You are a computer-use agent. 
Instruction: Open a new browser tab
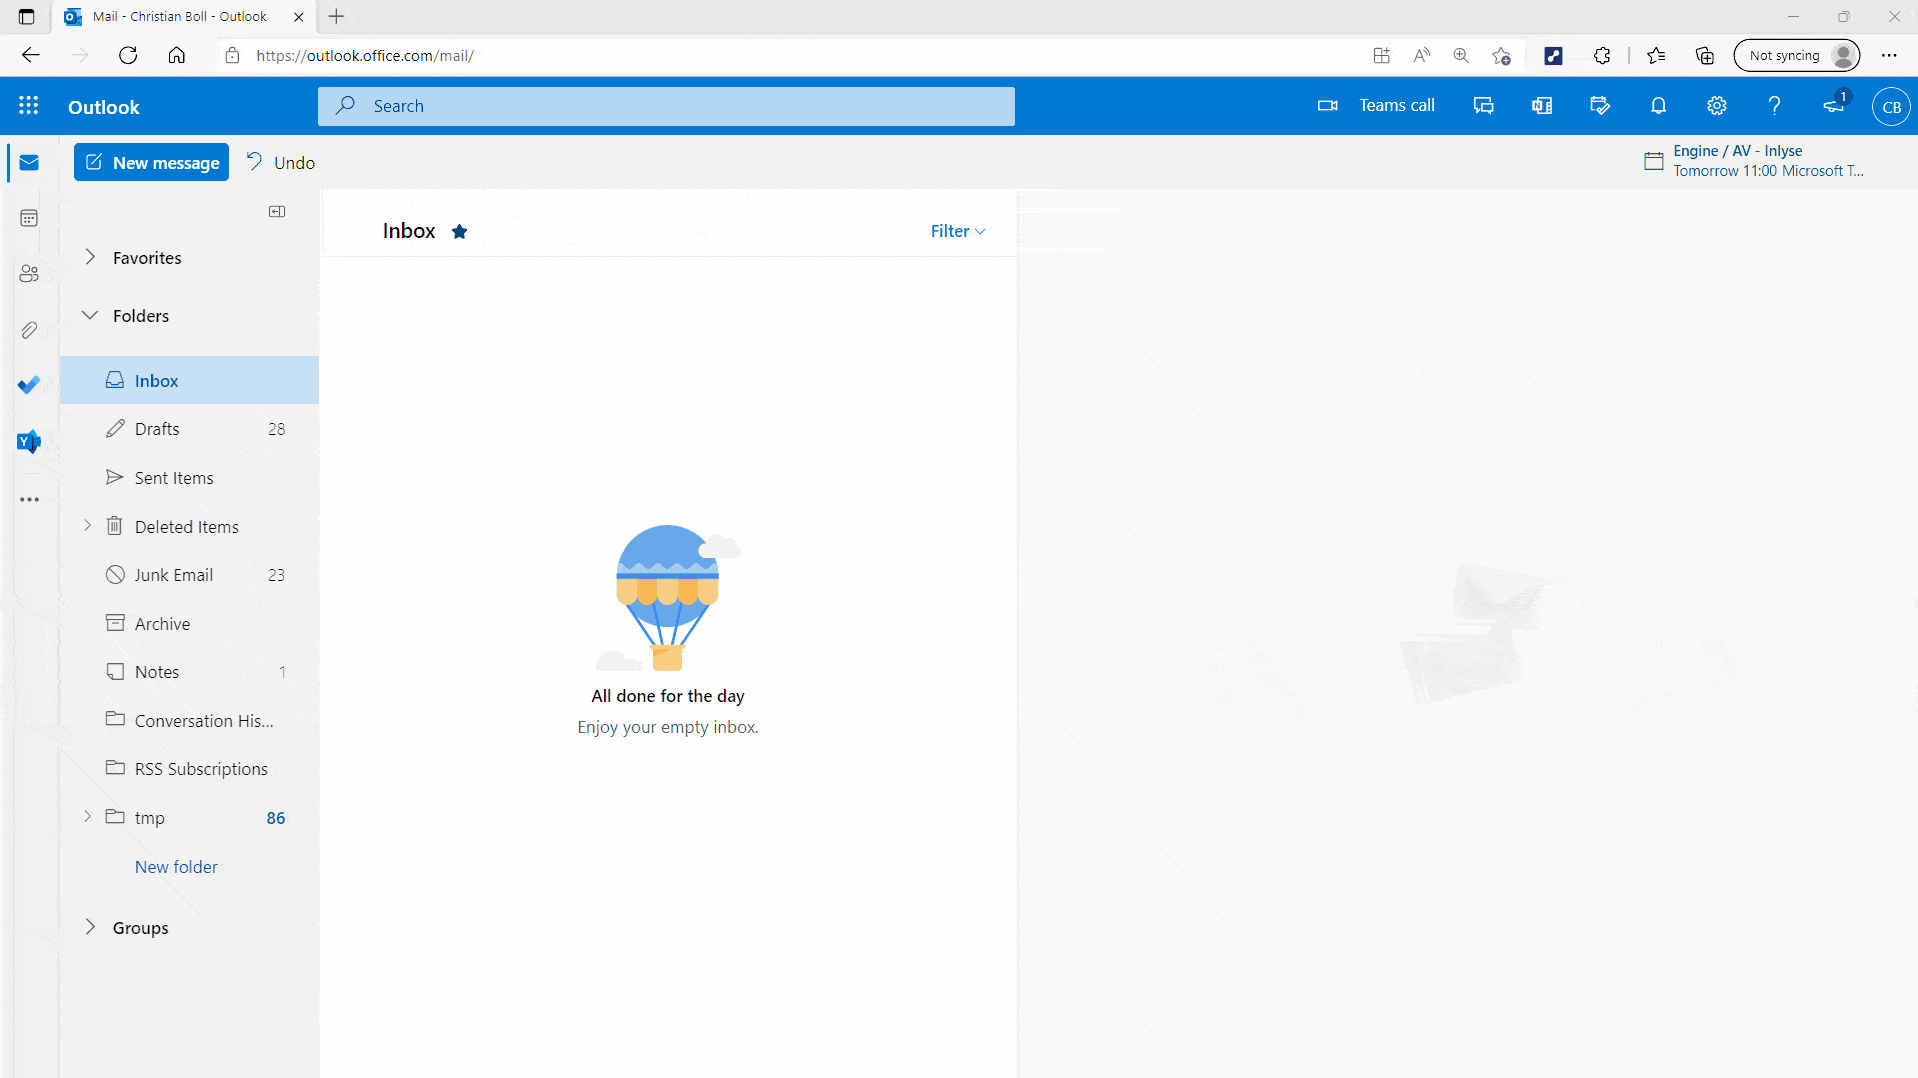tap(336, 16)
